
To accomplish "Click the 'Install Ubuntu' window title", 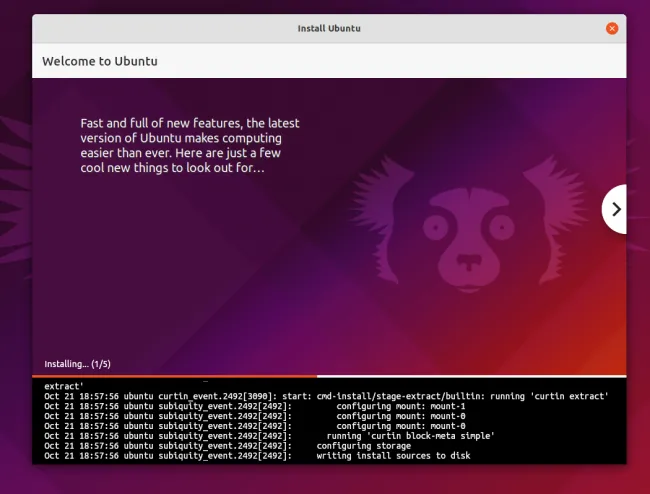I will coord(329,29).
